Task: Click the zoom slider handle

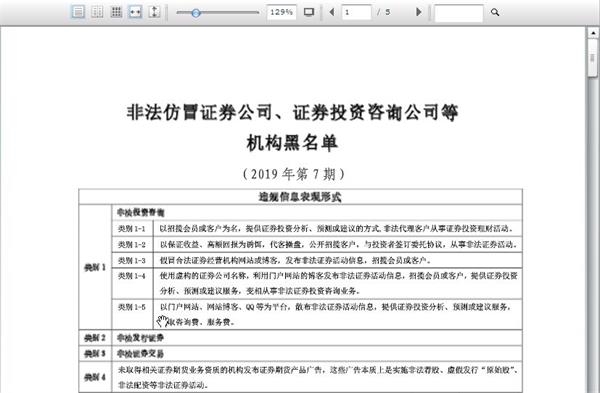Action: click(x=196, y=13)
